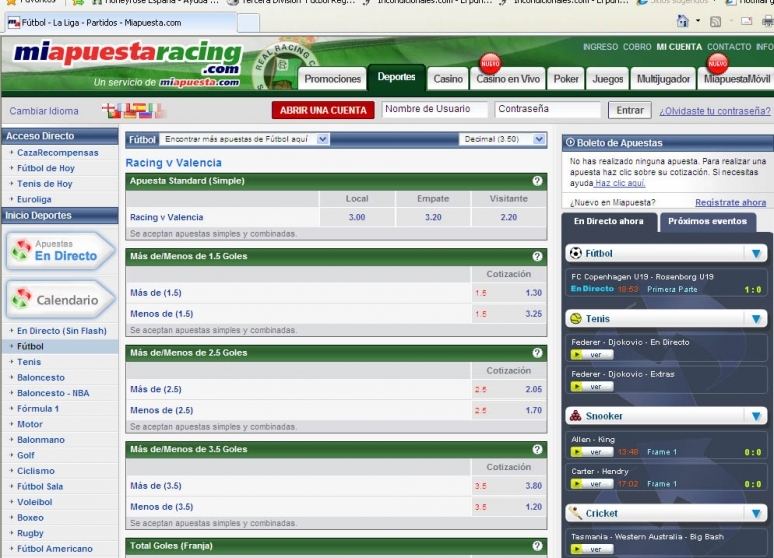Open the Promociones tab

click(332, 79)
